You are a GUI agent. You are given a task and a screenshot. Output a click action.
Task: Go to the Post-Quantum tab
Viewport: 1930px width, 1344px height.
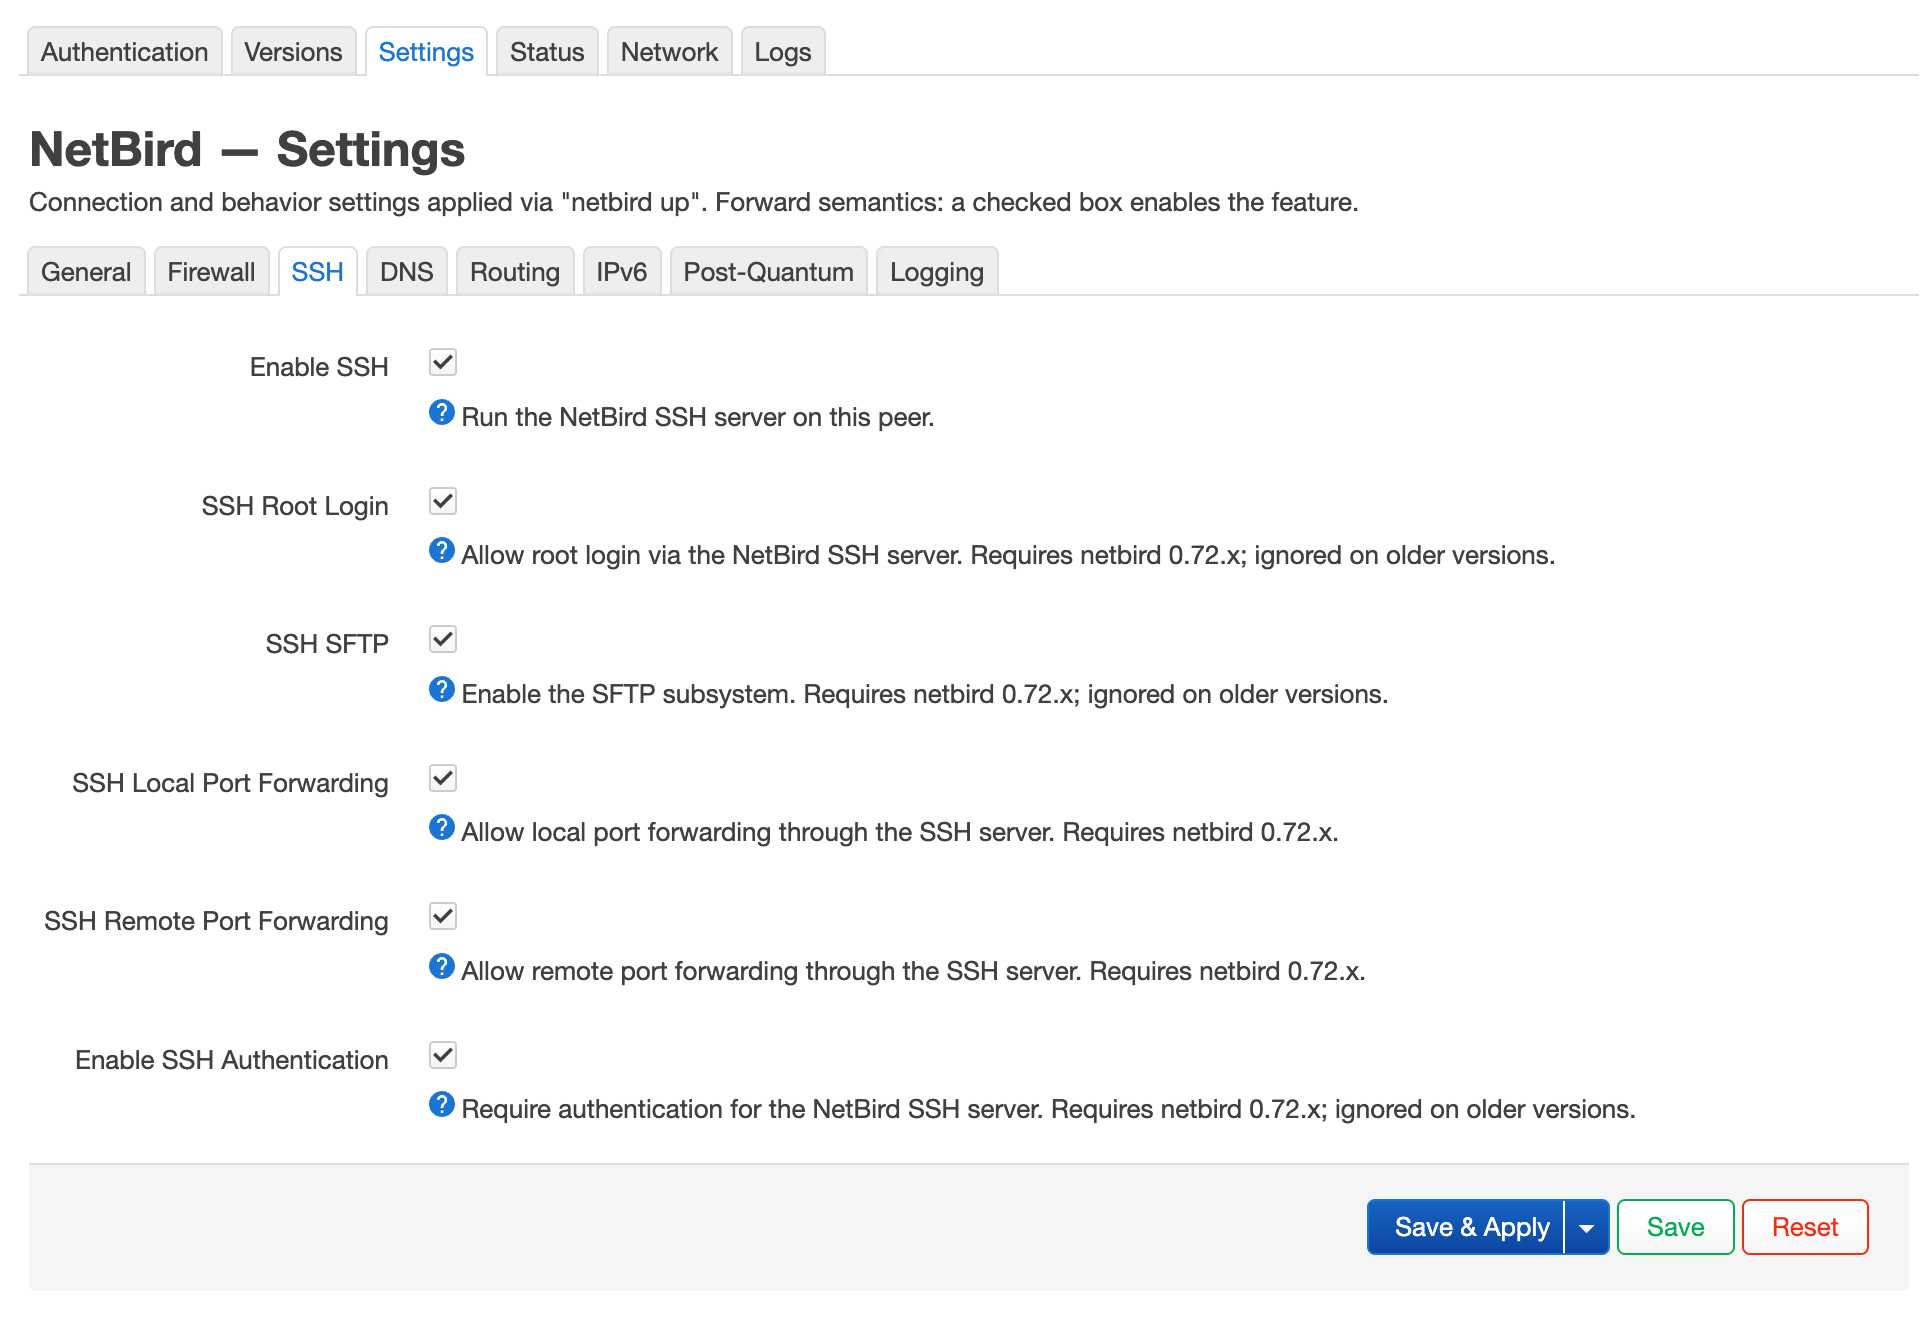(x=769, y=272)
